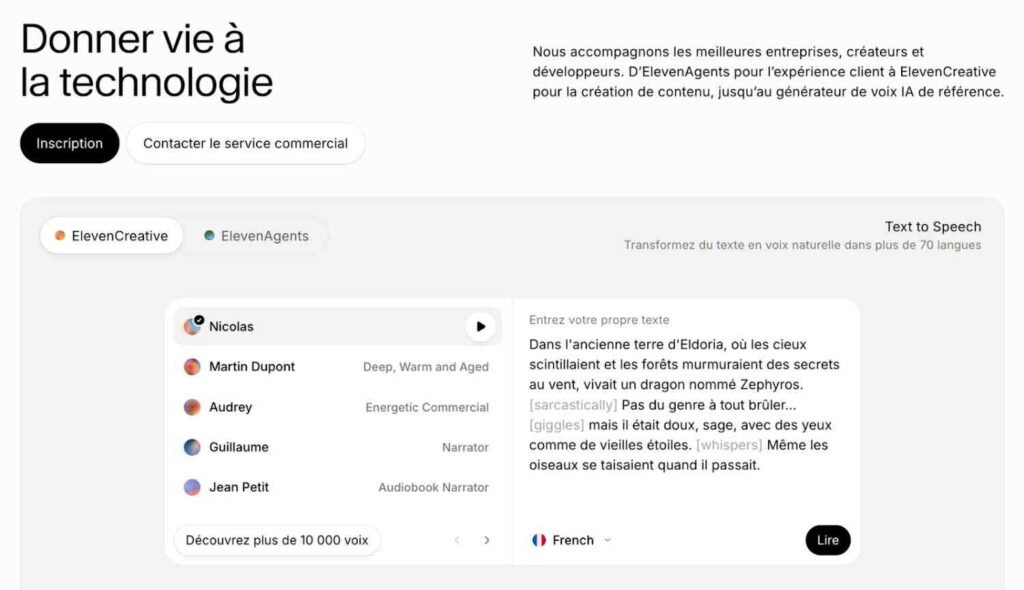Switch to the ElevenCreative tab
This screenshot has height=590, width=1024.
click(x=111, y=236)
